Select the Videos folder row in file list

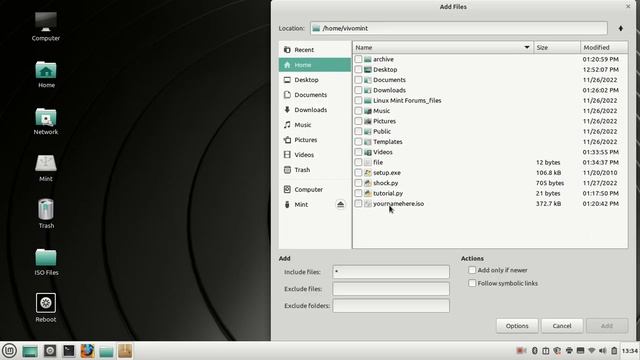pos(490,152)
